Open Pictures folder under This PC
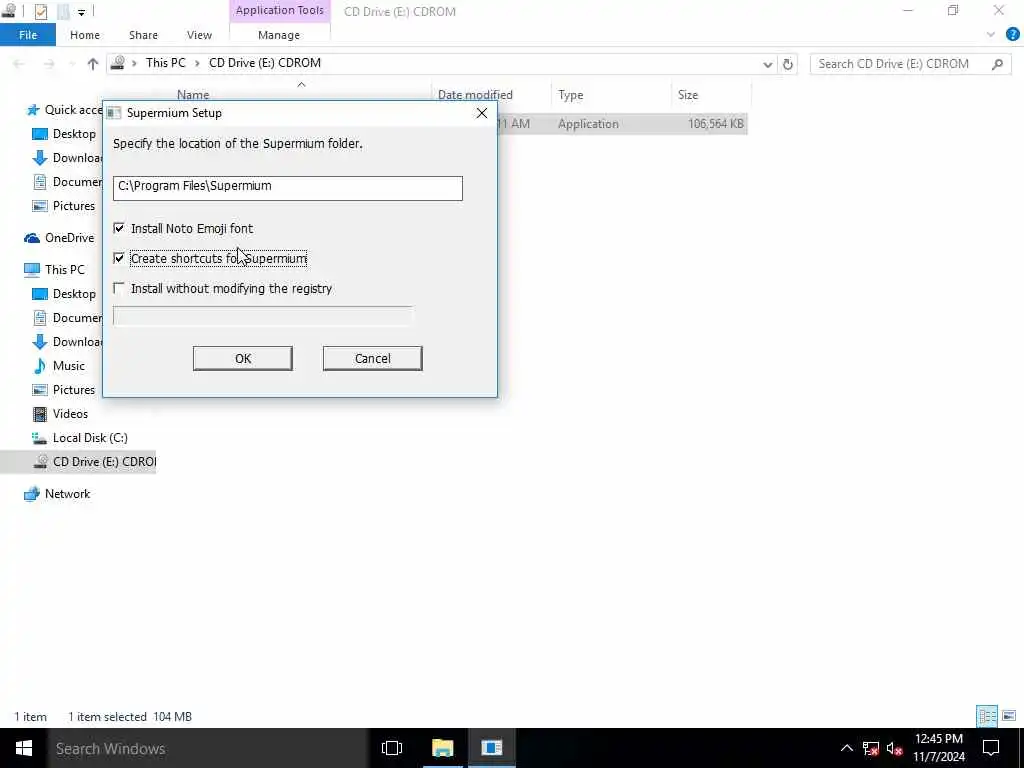 coord(73,390)
